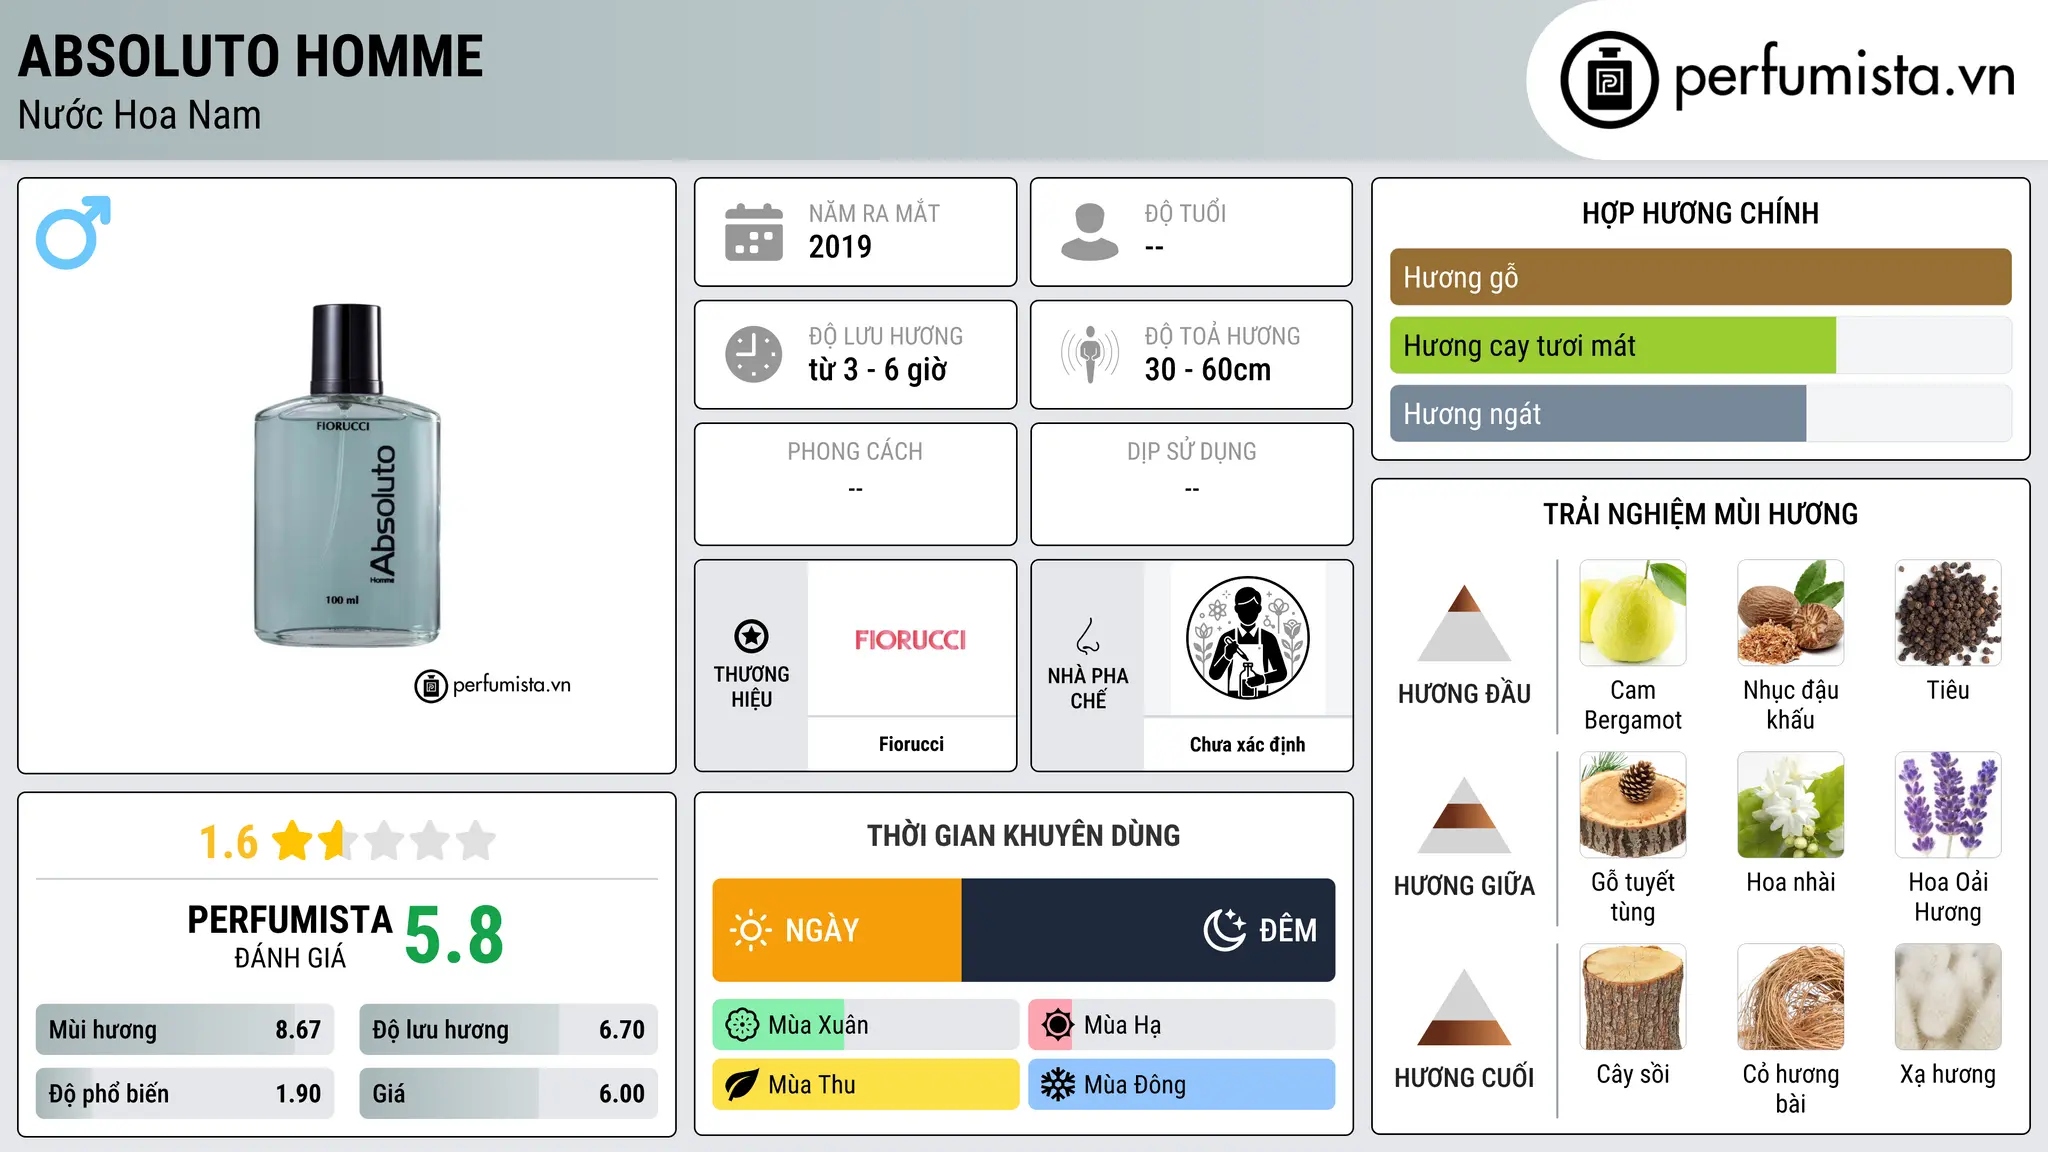Viewport: 2048px width, 1152px height.
Task: Click the blue Mùa Đông season bar
Action: coord(1182,1085)
